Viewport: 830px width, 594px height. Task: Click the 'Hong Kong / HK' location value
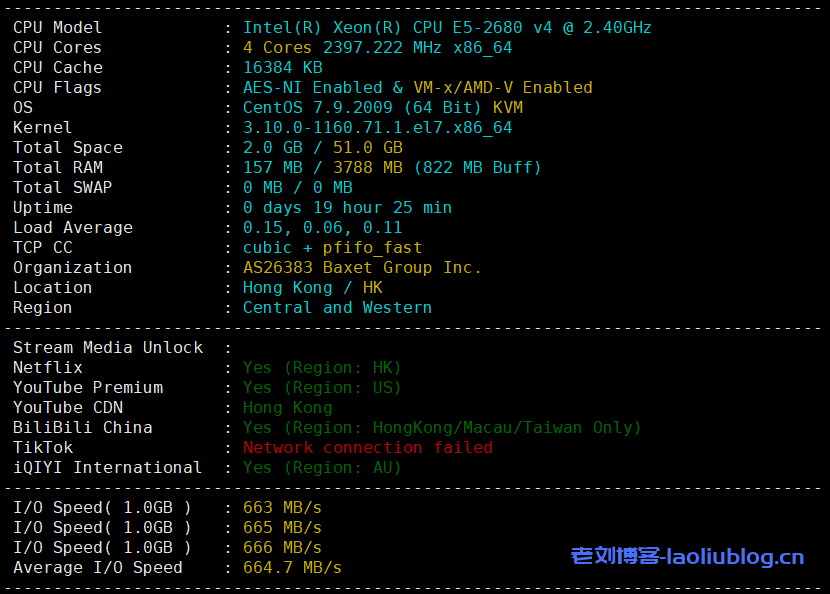click(312, 288)
